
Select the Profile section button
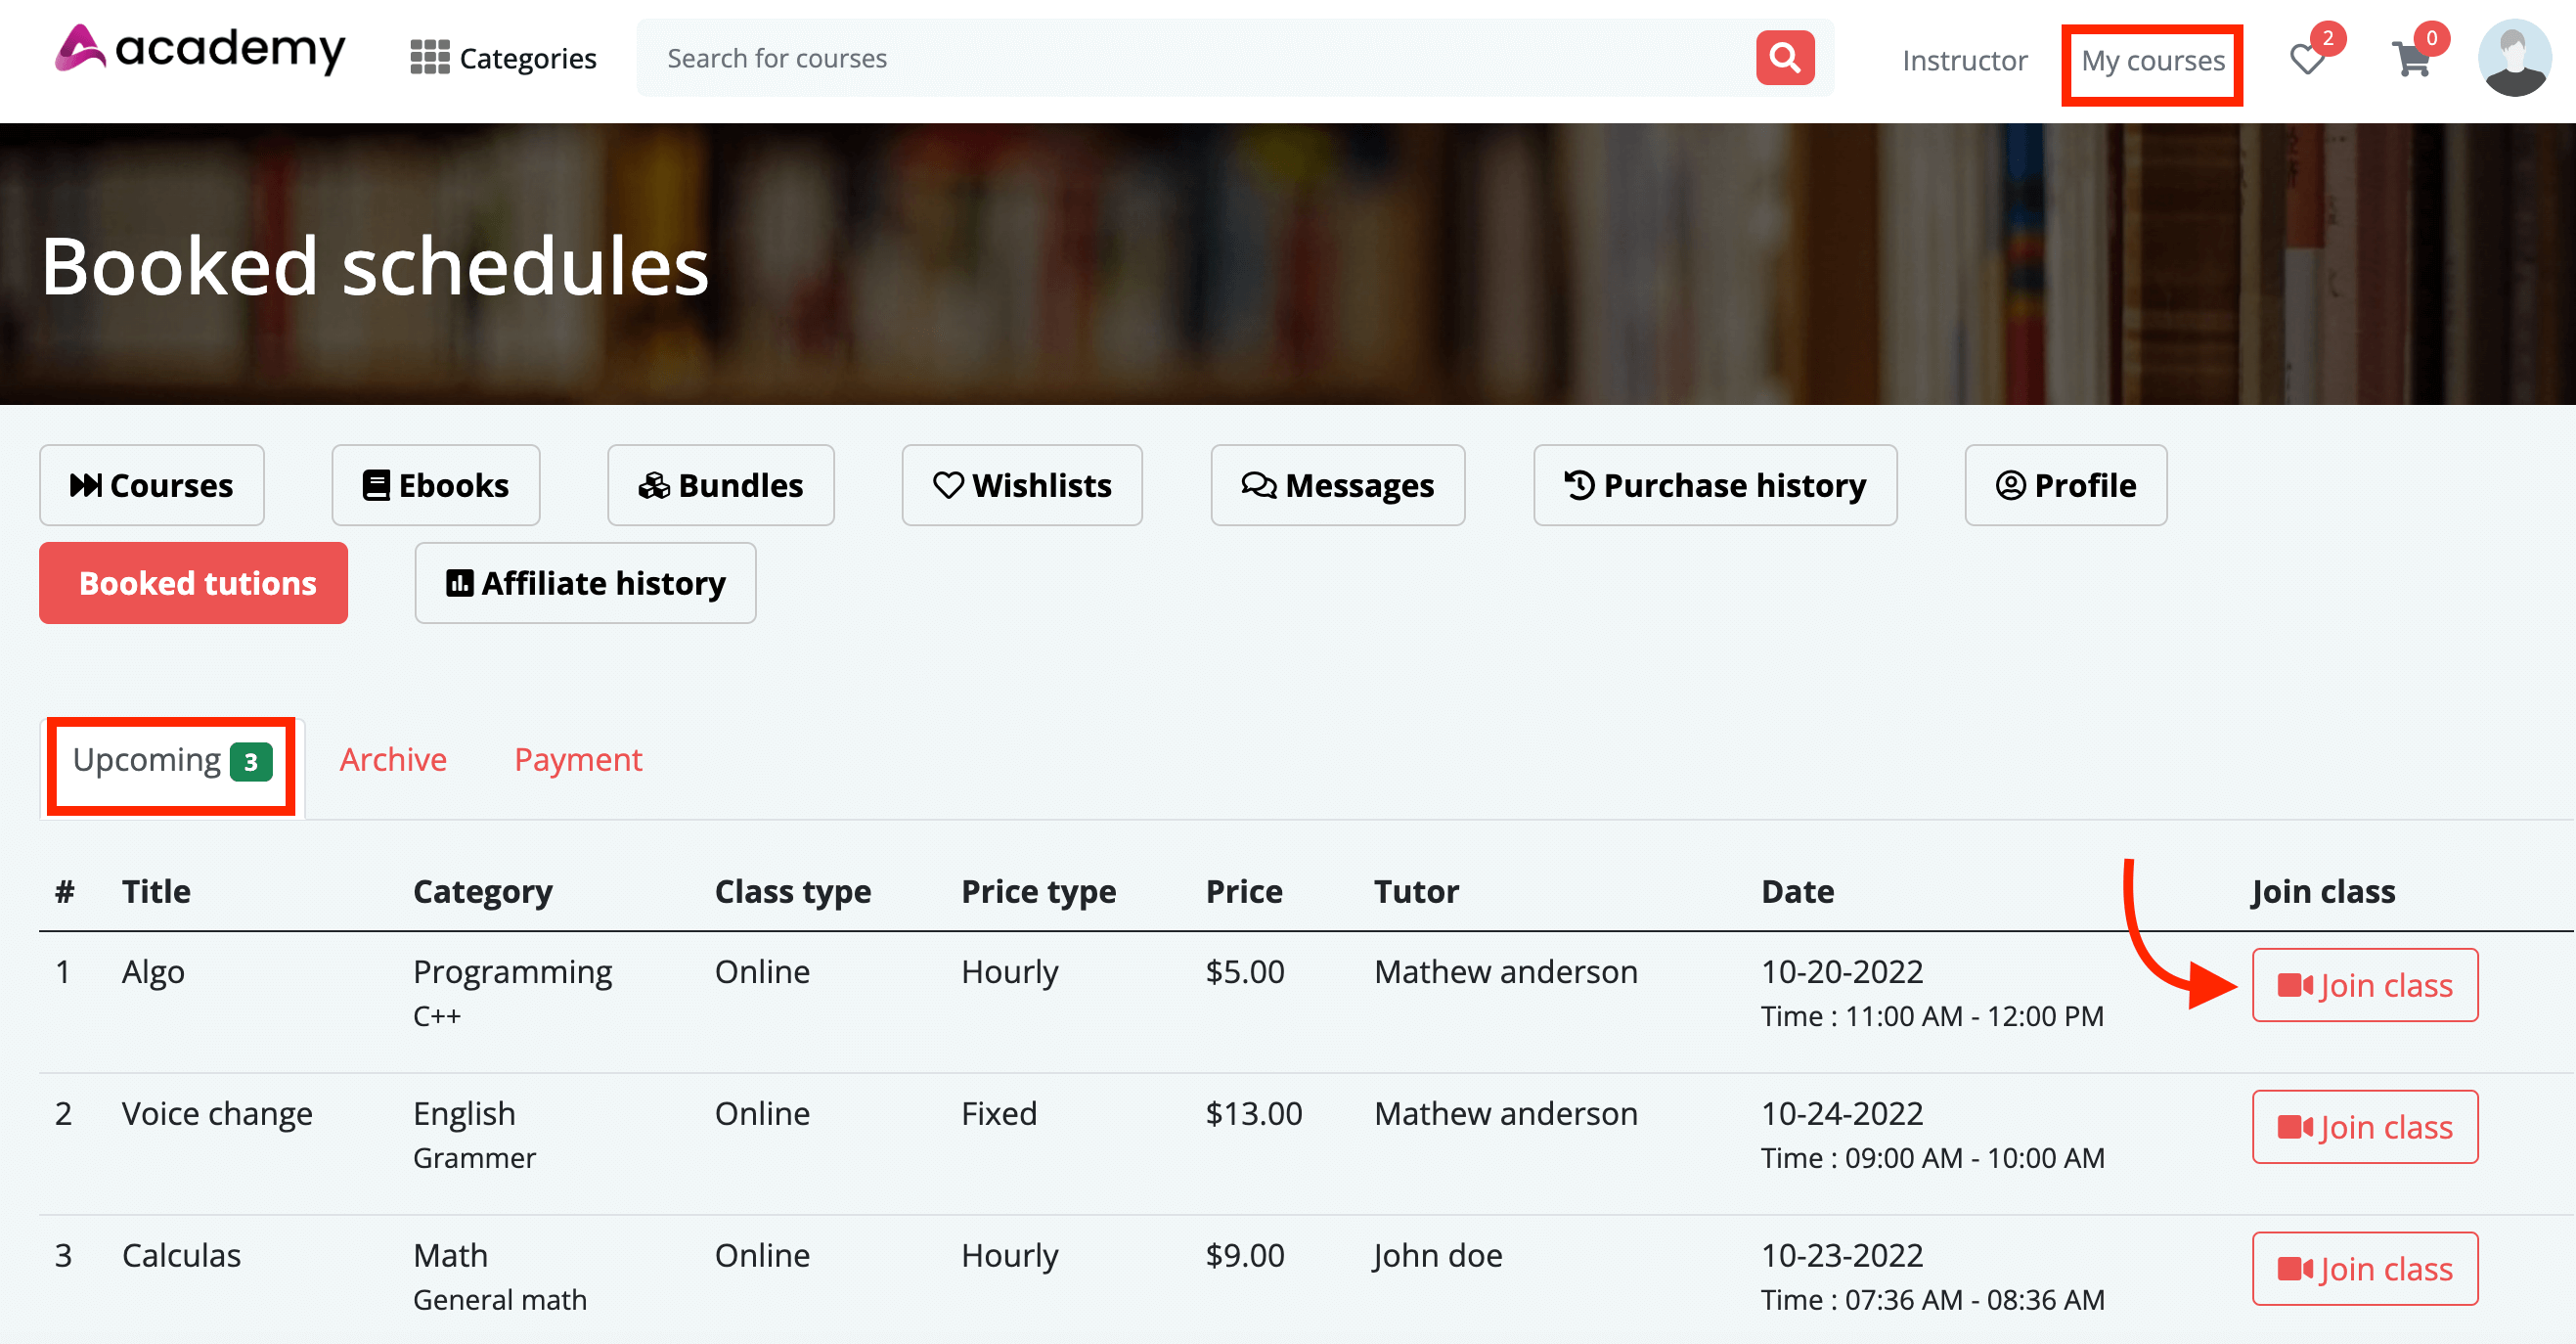2065,485
